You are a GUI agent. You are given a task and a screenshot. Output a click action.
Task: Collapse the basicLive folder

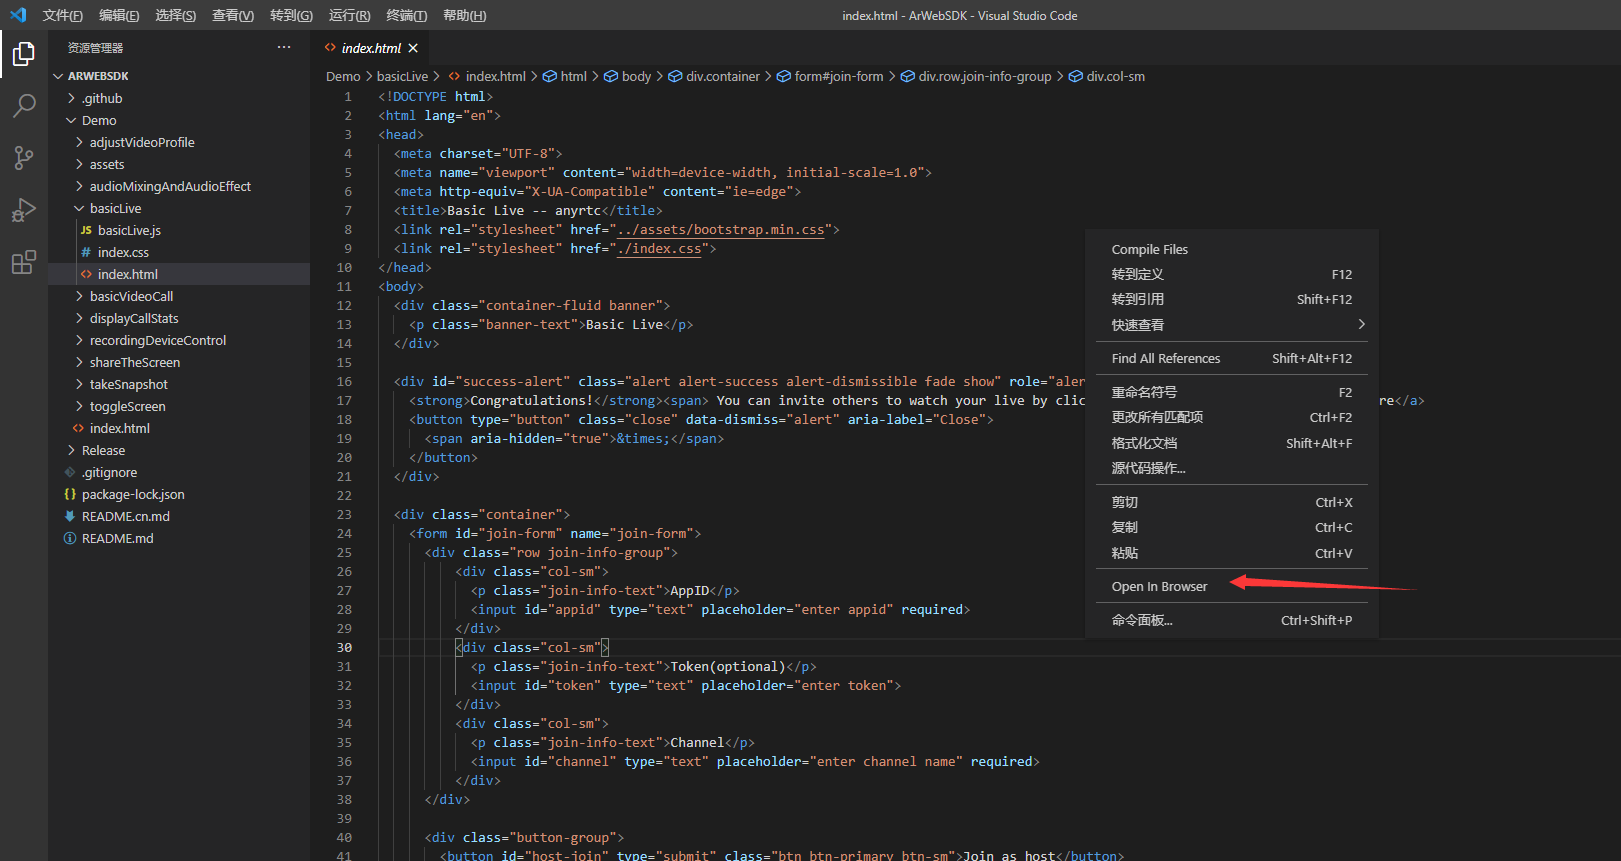point(79,208)
